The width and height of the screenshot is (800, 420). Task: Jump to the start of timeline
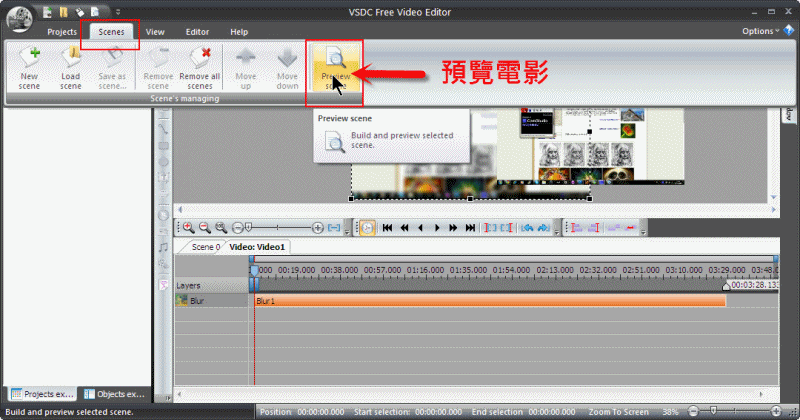387,228
